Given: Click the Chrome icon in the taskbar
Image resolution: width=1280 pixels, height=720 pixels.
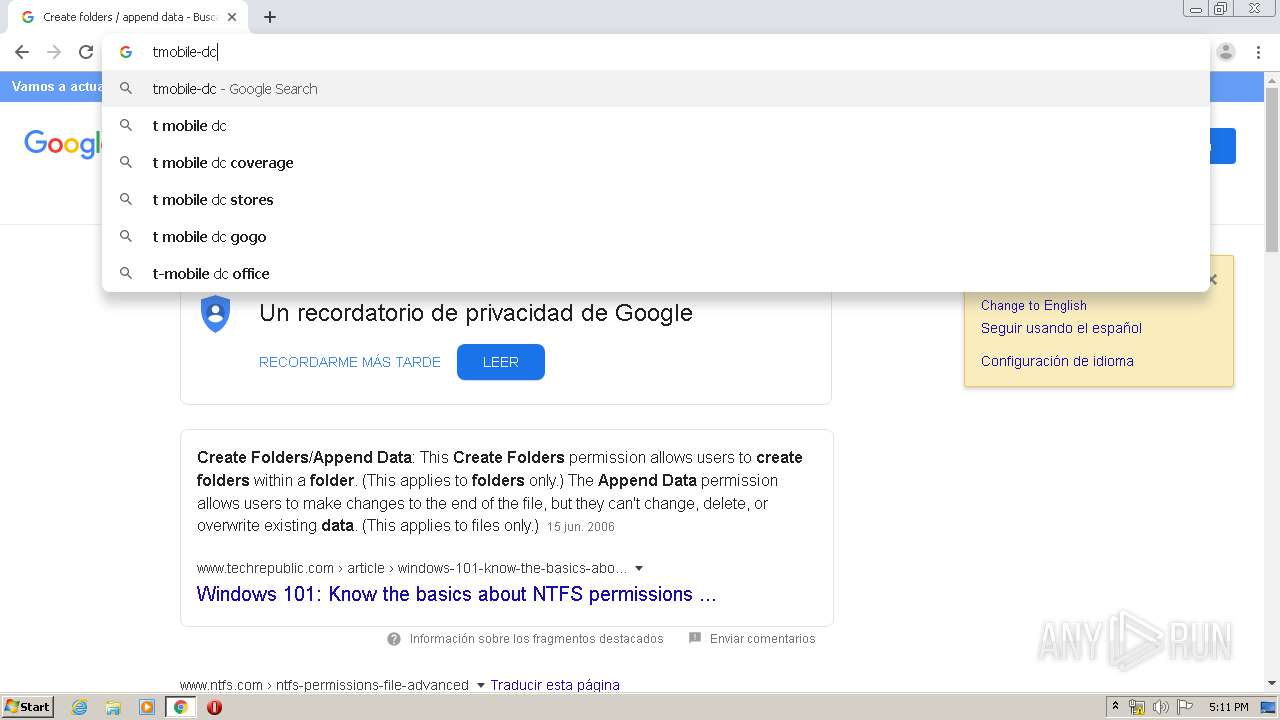Looking at the screenshot, I should coord(180,707).
